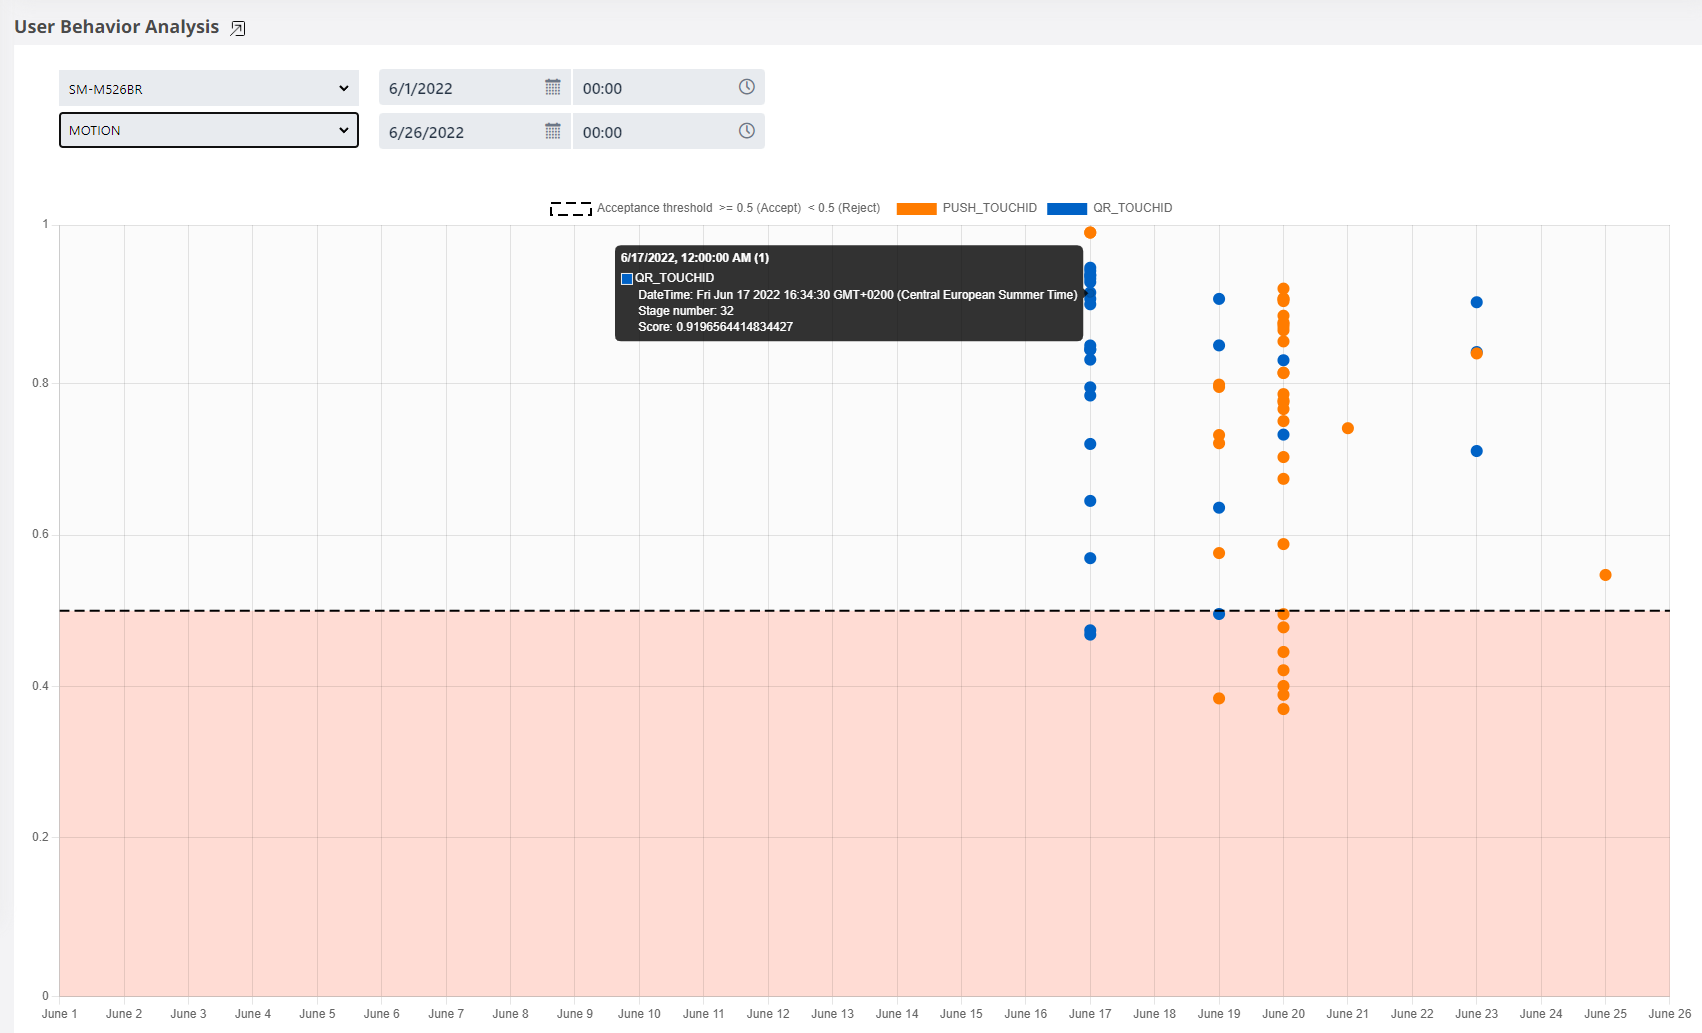The height and width of the screenshot is (1033, 1702).
Task: Toggle the QR_TOUCHID checkbox inside the tooltip
Action: [627, 278]
